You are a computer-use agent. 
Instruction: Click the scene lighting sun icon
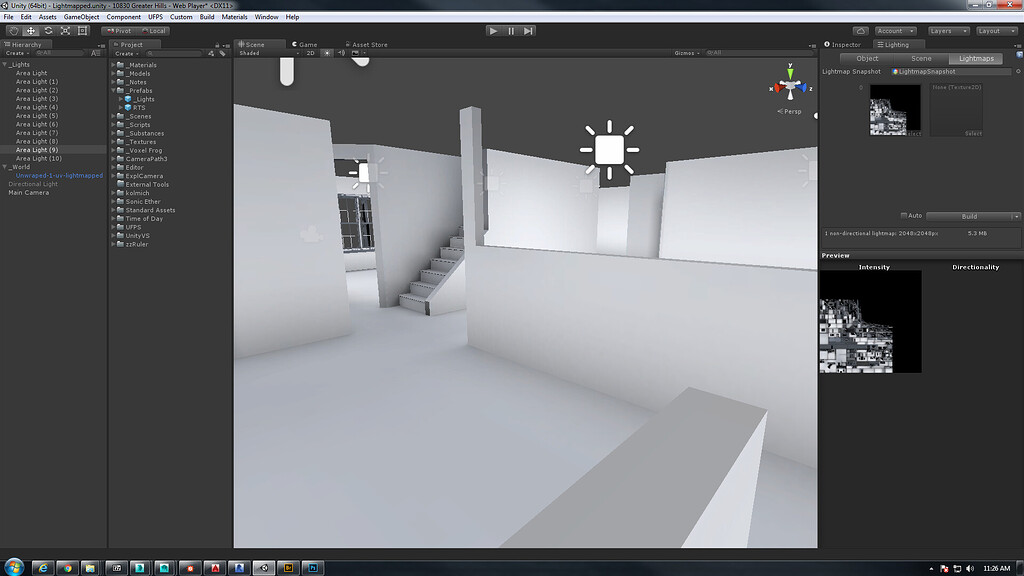click(x=326, y=51)
